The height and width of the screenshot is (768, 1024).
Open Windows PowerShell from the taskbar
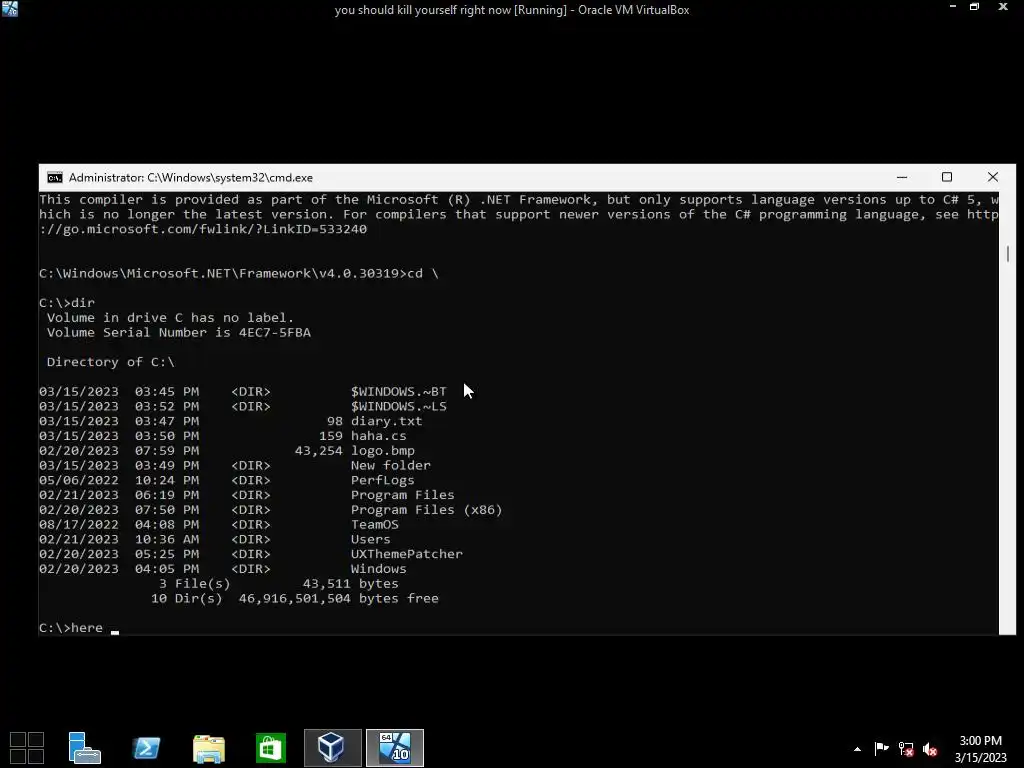[x=146, y=748]
